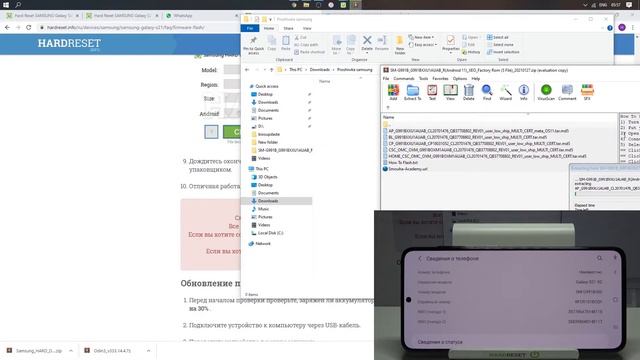The image size is (640, 360).
Task: Open the browser profile avatar
Action: pos(622,27)
